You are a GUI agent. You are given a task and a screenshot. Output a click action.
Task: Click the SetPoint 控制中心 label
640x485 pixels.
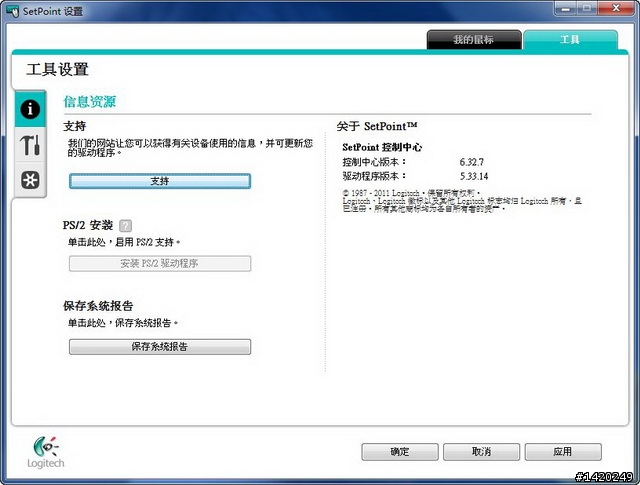tap(382, 147)
